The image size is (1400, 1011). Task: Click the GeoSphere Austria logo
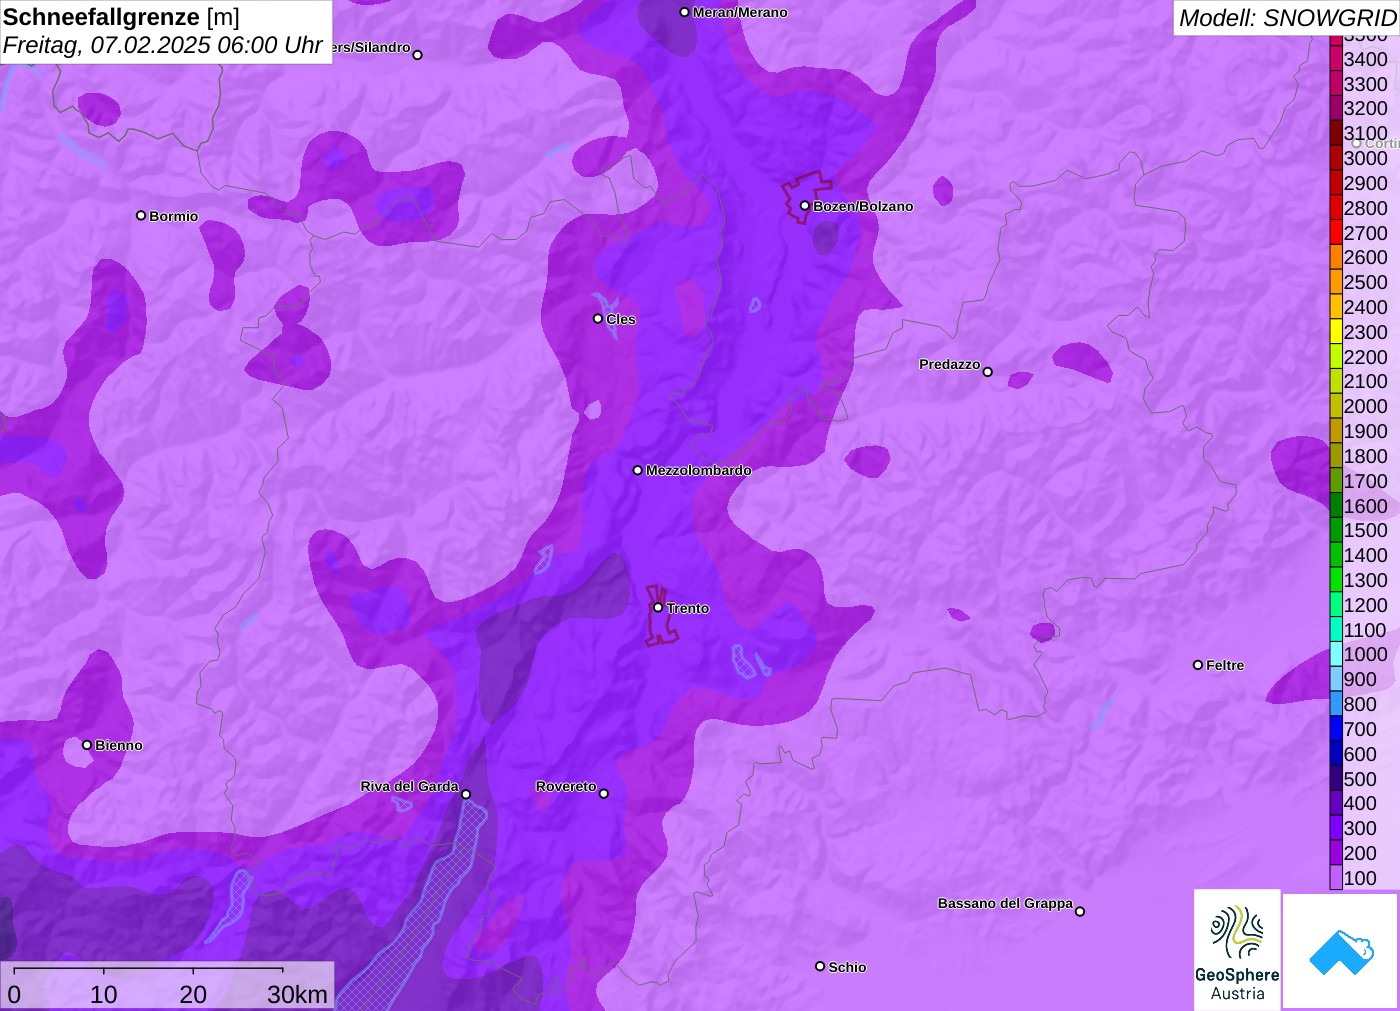(x=1237, y=949)
